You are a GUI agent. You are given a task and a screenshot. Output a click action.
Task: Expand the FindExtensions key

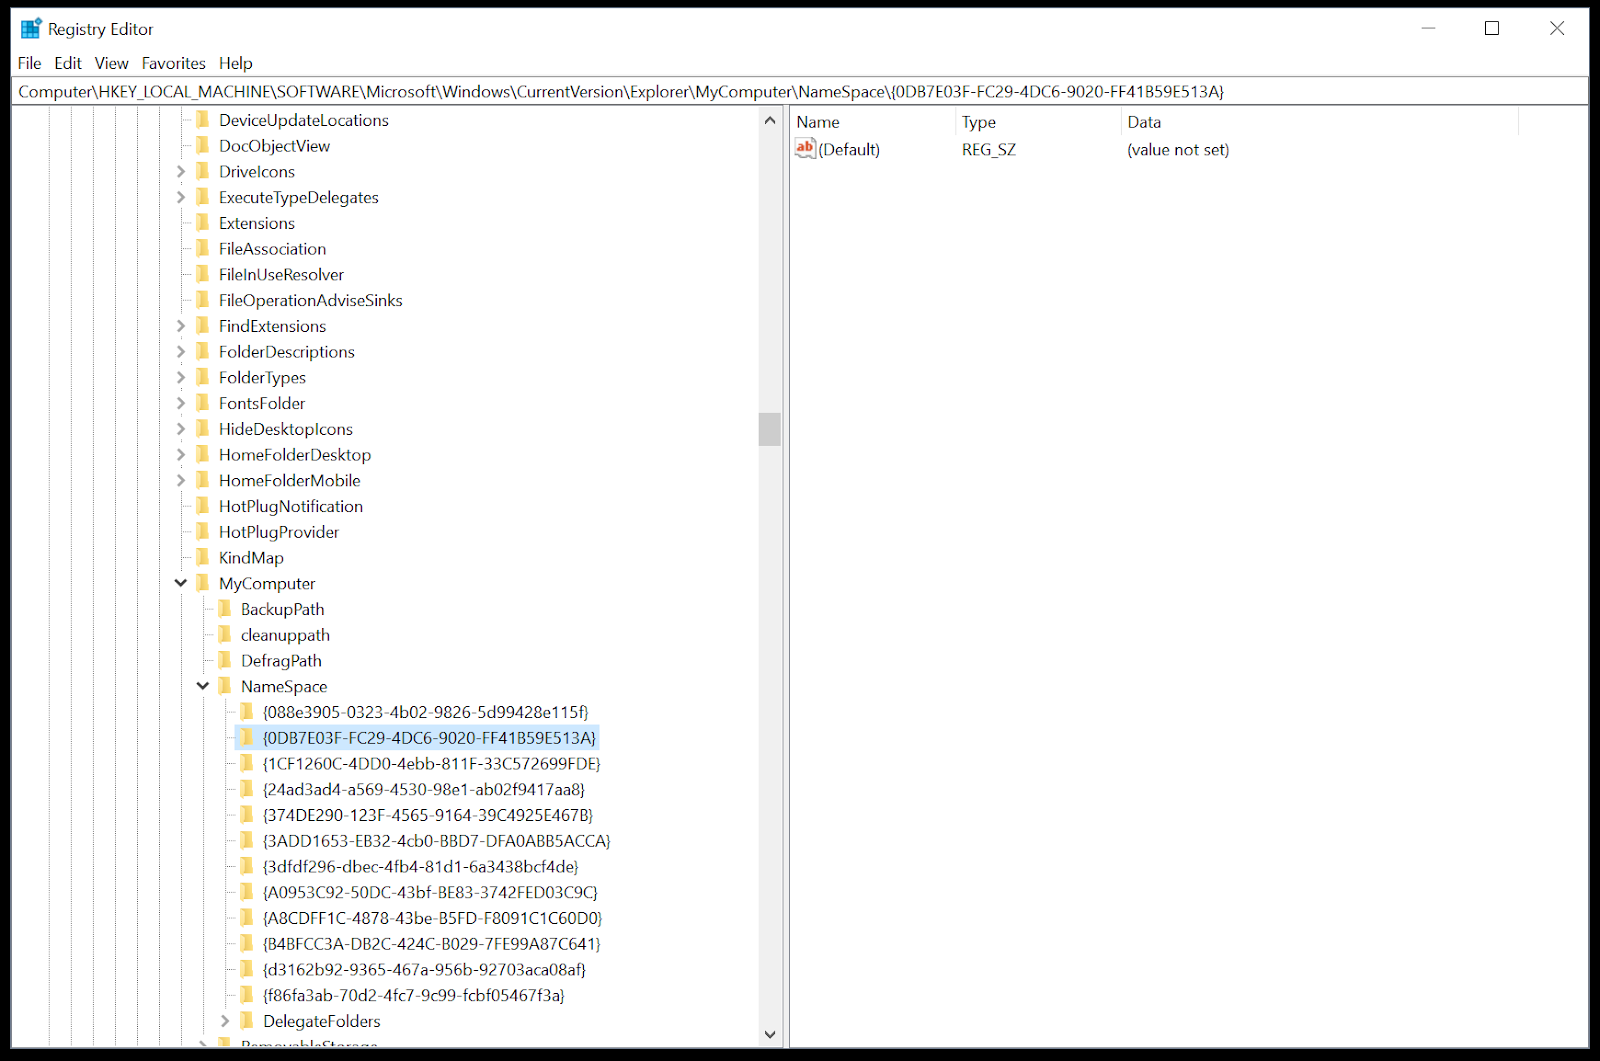coord(181,326)
